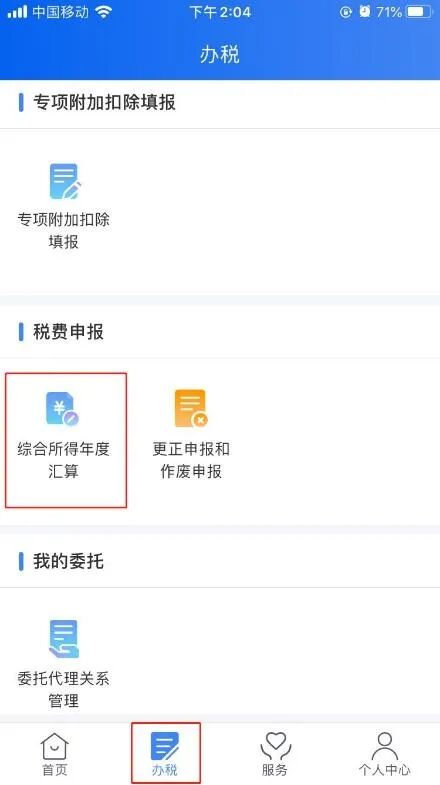The image size is (440, 785).
Task: Open 专项附加扣除填报 document icon
Action: pos(65,181)
